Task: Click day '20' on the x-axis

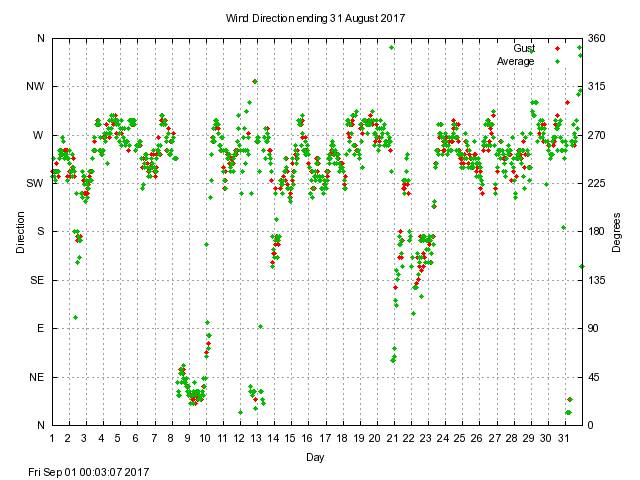Action: (374, 438)
